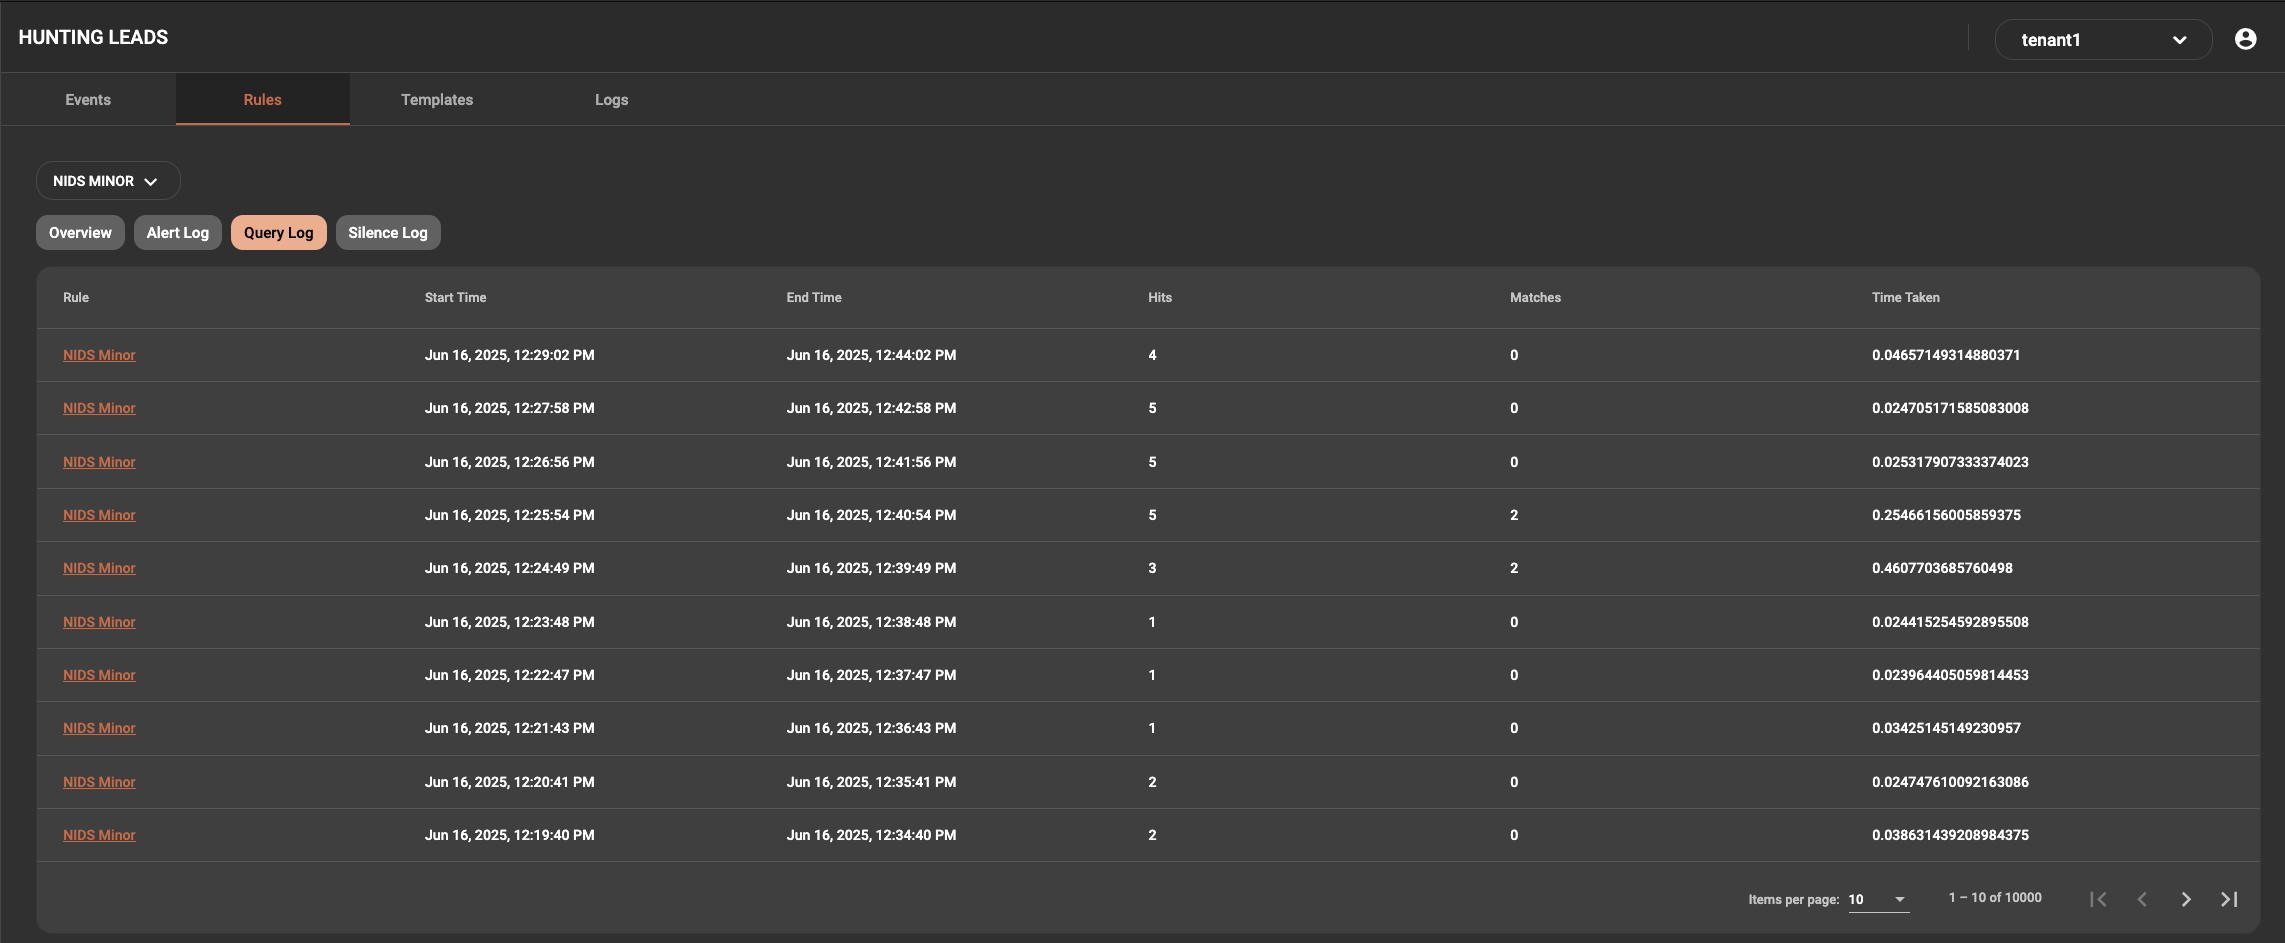Select the Rules tab
The width and height of the screenshot is (2285, 943).
point(262,100)
